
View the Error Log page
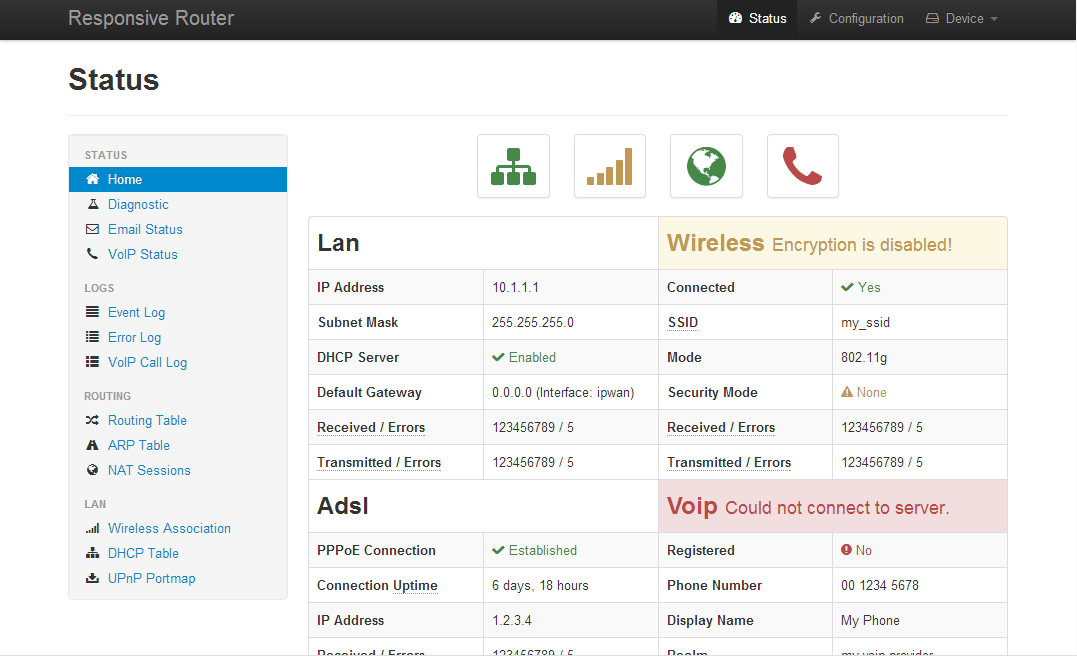pos(134,337)
